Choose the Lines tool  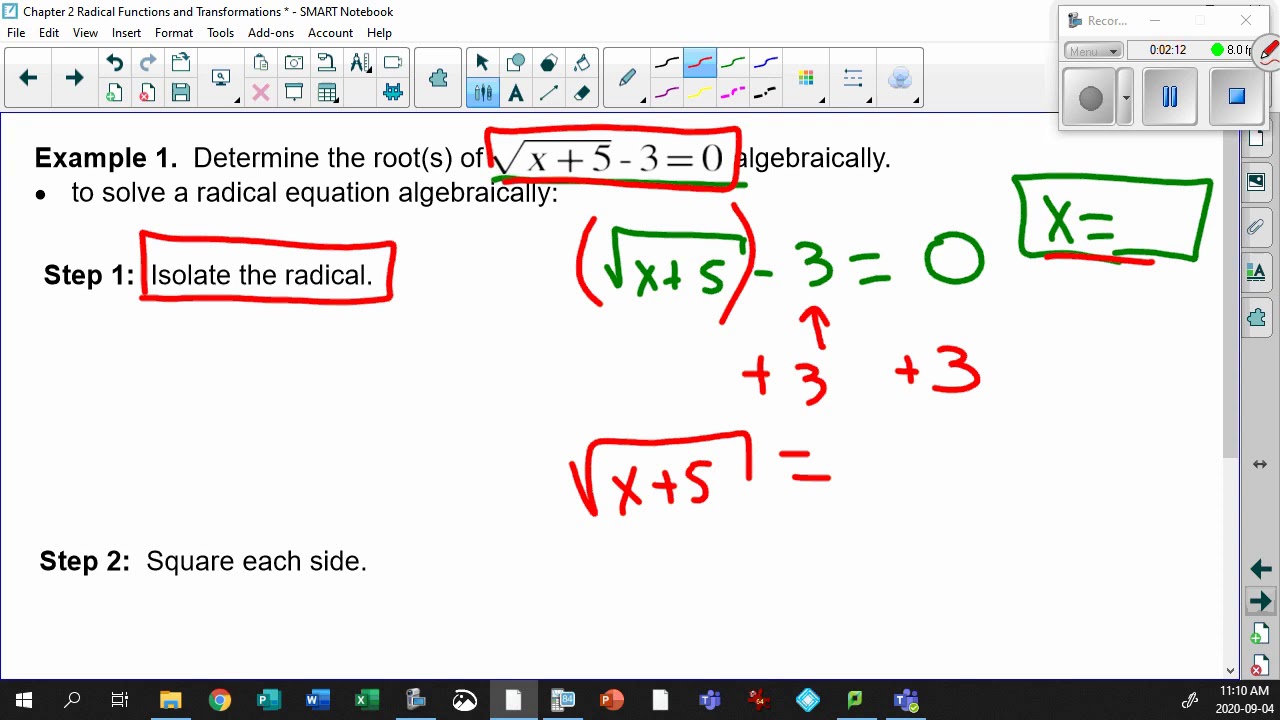[x=548, y=93]
